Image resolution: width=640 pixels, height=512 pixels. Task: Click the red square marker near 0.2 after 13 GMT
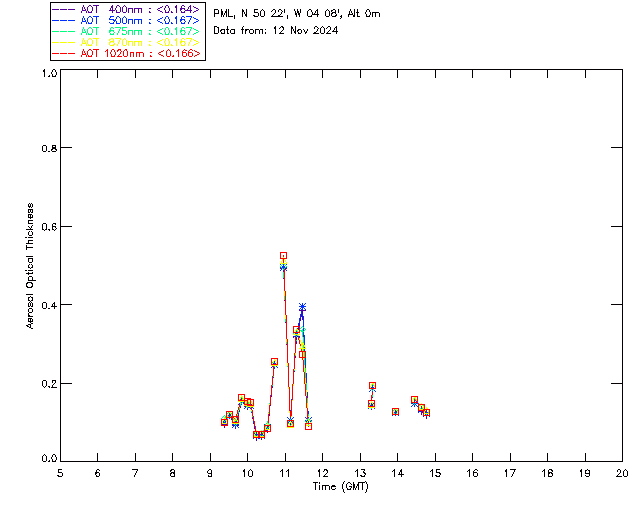point(372,385)
